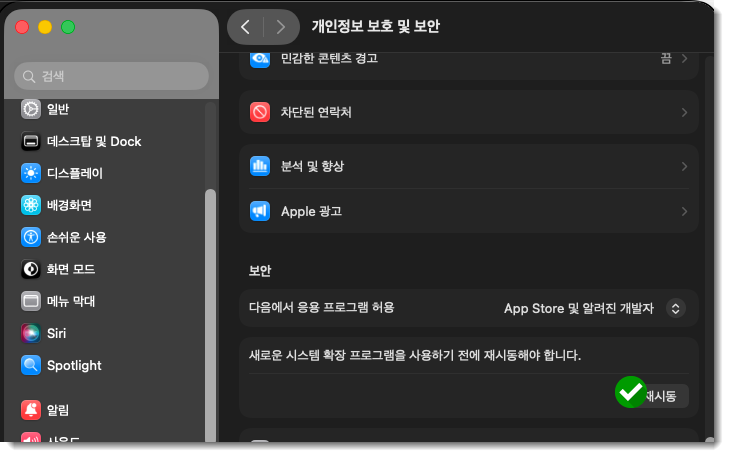Go back with the left arrow button

click(x=245, y=27)
